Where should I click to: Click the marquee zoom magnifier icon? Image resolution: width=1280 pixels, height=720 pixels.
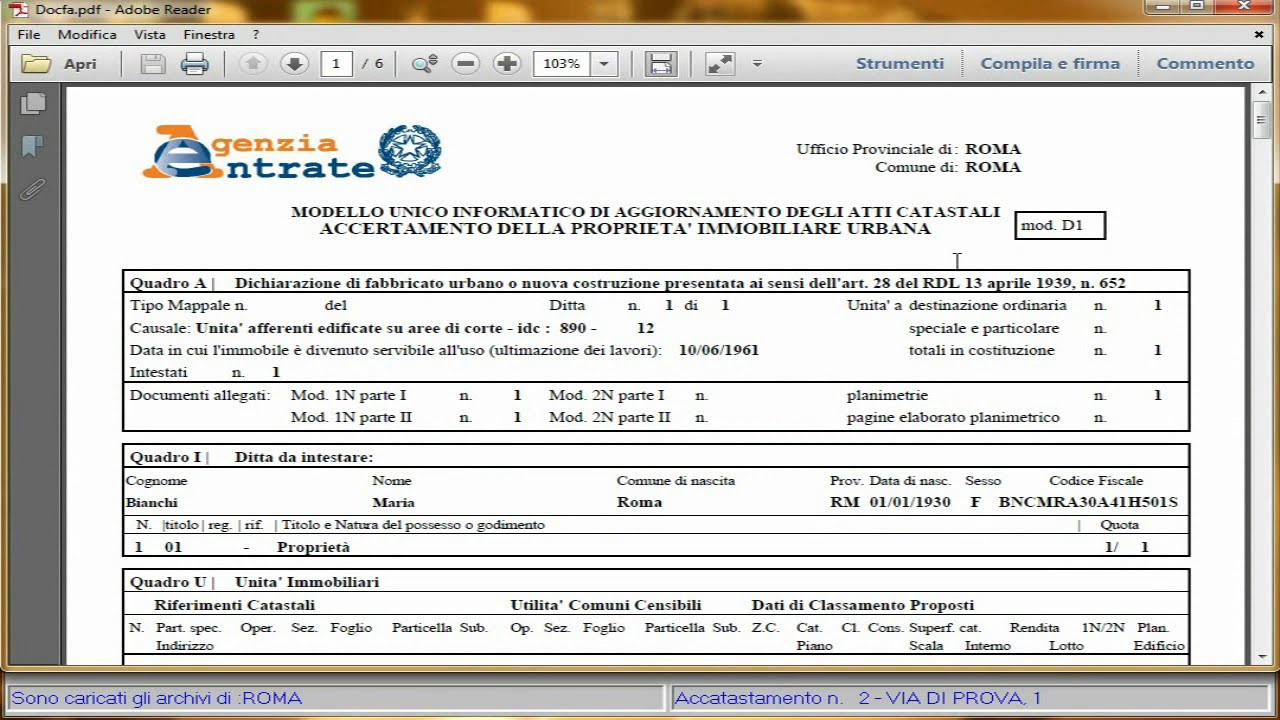pyautogui.click(x=425, y=64)
